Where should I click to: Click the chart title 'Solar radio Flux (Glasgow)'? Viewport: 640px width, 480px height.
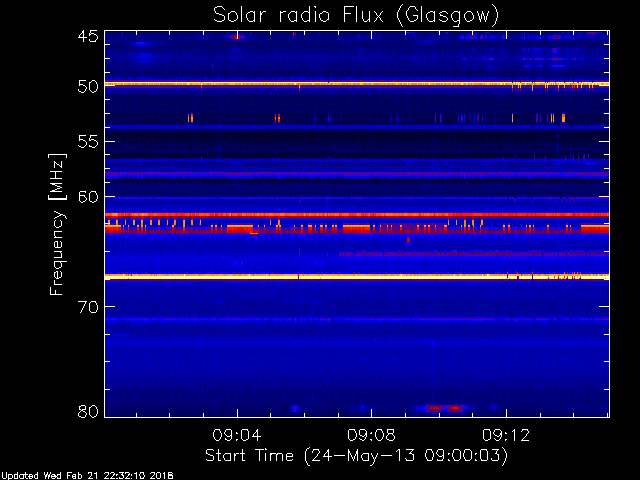356,15
